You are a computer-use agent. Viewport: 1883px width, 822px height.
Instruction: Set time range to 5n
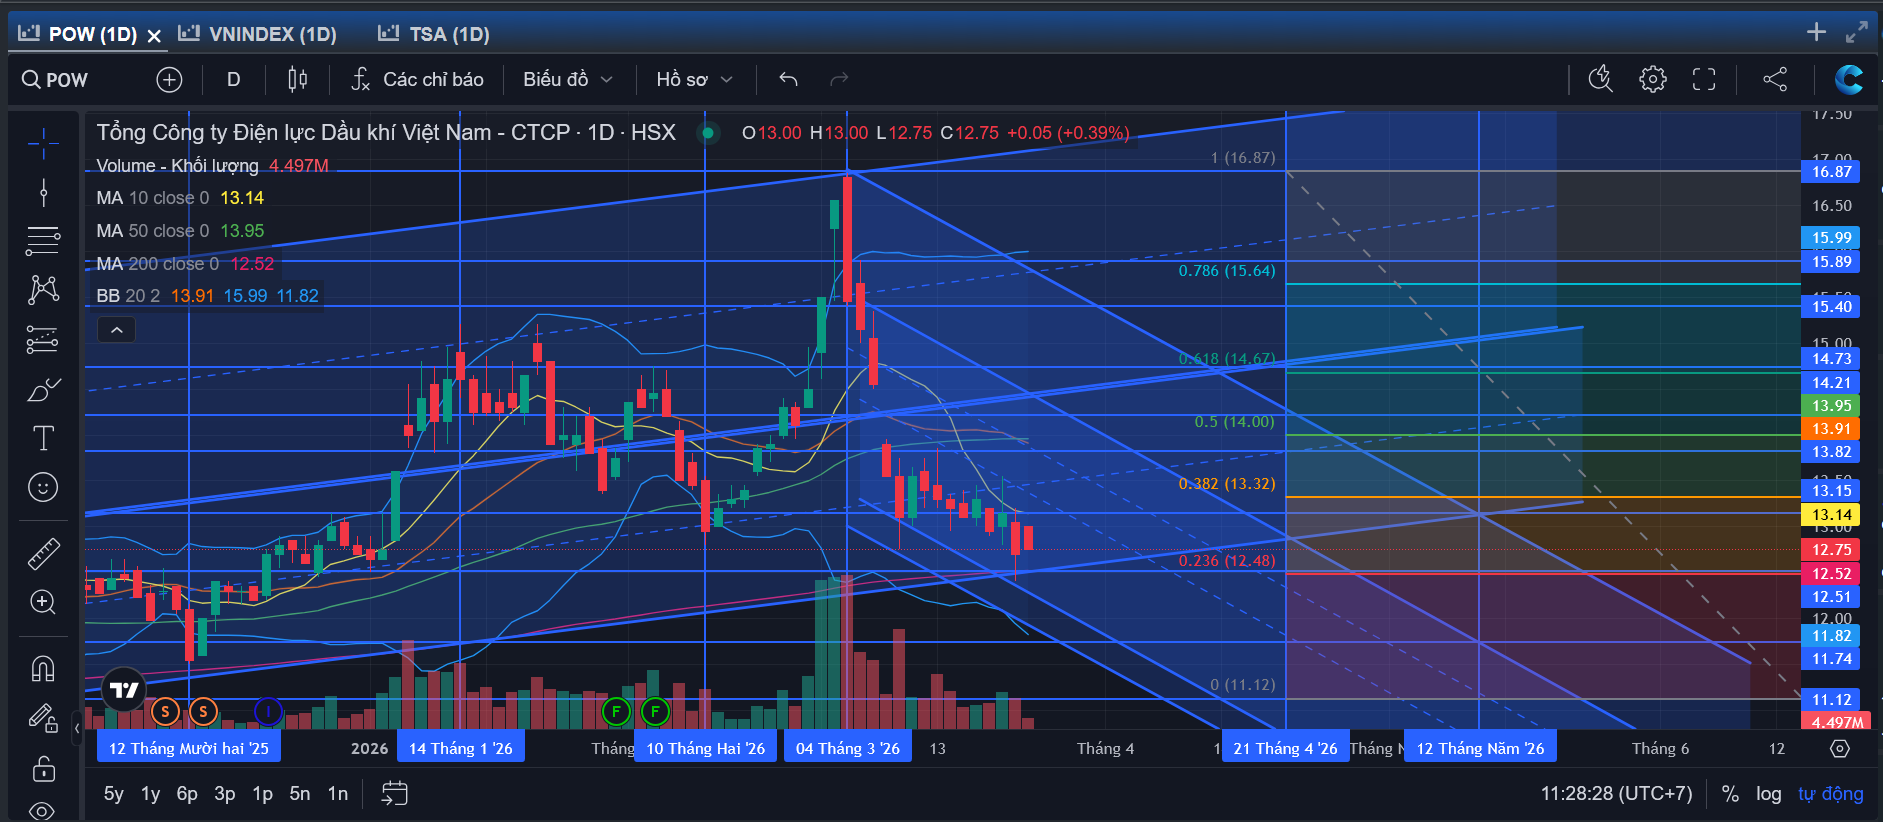pyautogui.click(x=300, y=794)
